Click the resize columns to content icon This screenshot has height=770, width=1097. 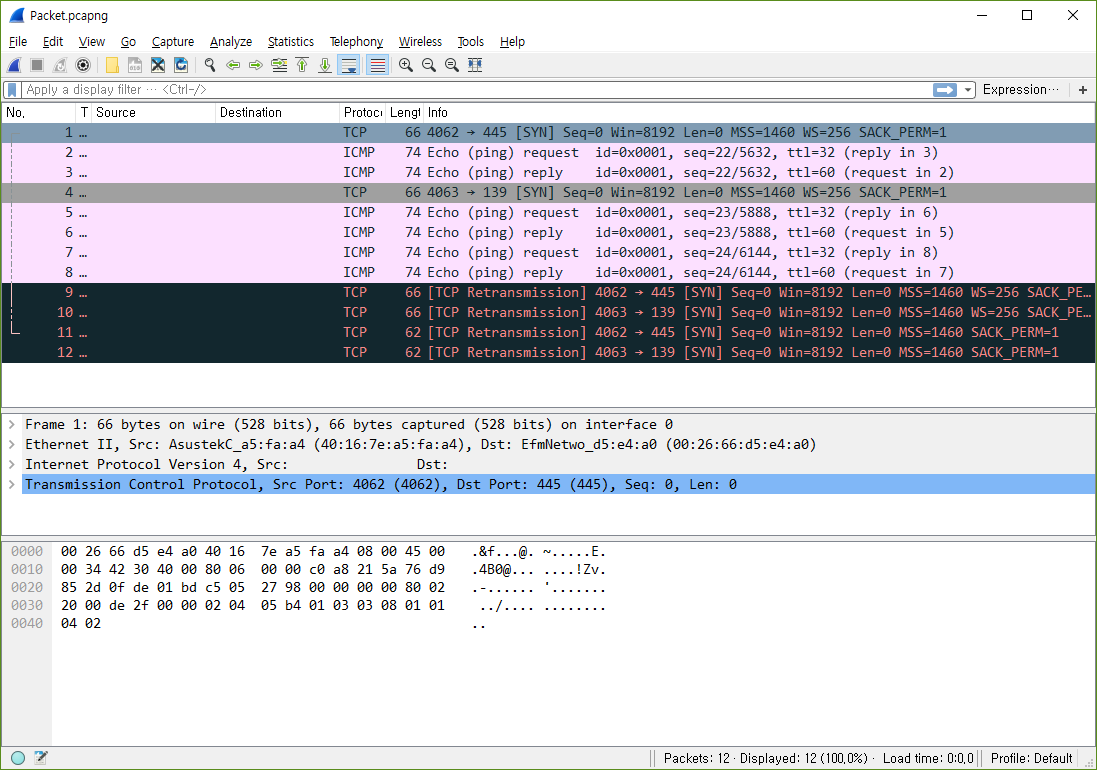[x=475, y=65]
